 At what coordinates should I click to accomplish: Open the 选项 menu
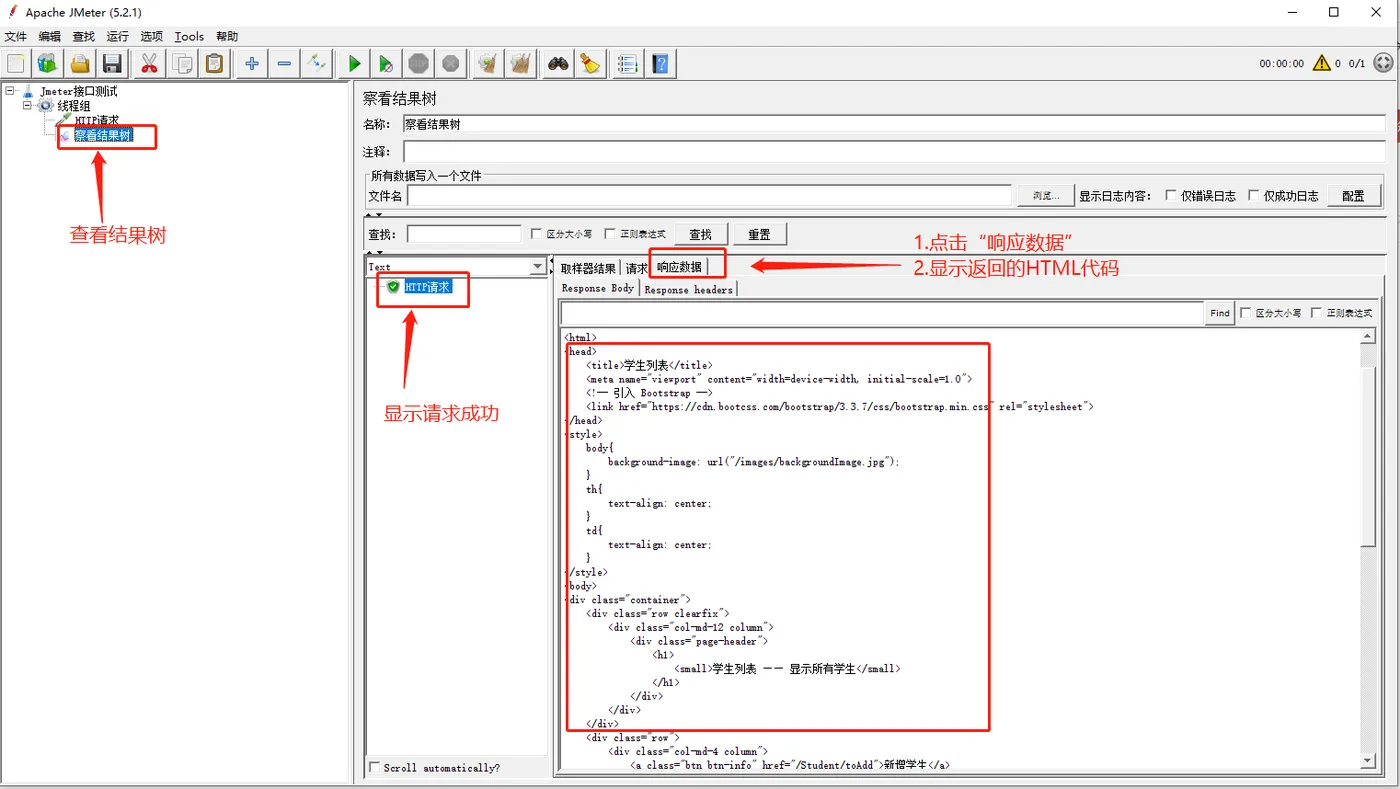151,36
